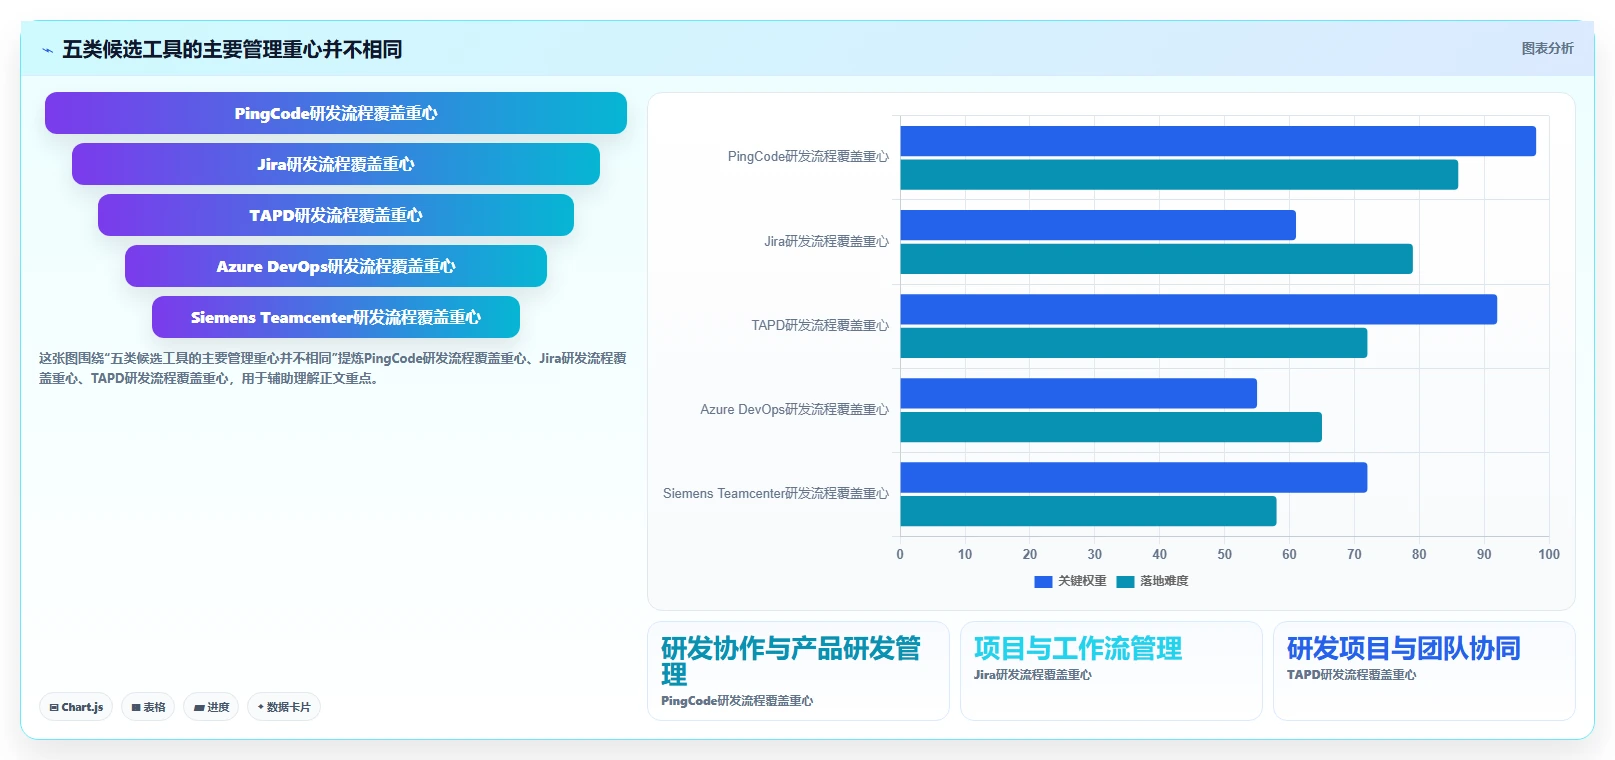Click PingCode blue 关键权重 bar
This screenshot has width=1615, height=760.
coord(1218,141)
